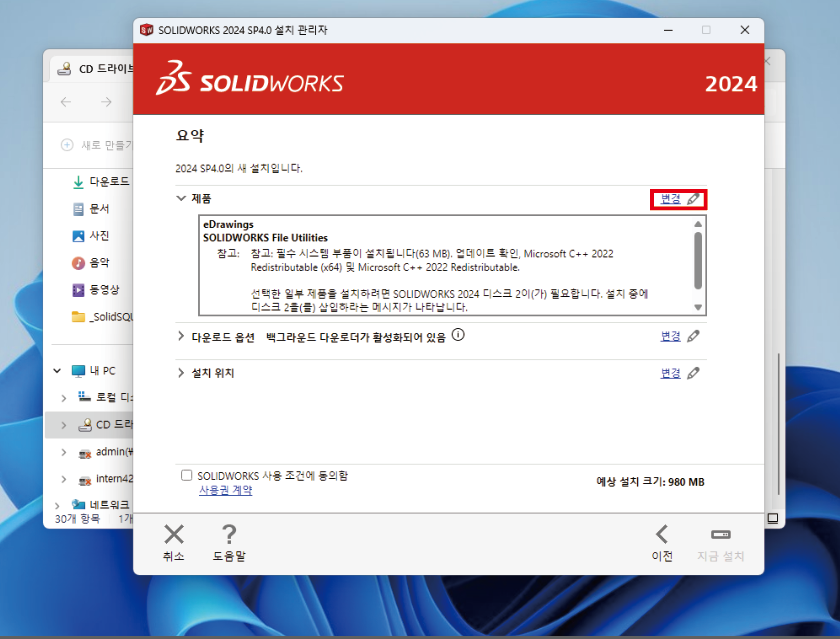Go back with the 이전 button

pos(662,542)
